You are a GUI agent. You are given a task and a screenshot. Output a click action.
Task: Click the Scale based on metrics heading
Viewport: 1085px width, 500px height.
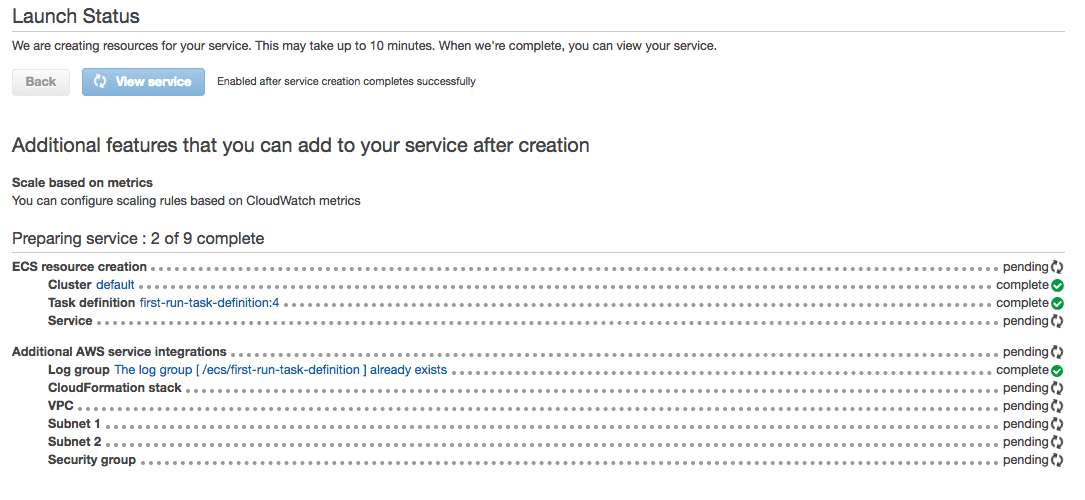pyautogui.click(x=82, y=183)
